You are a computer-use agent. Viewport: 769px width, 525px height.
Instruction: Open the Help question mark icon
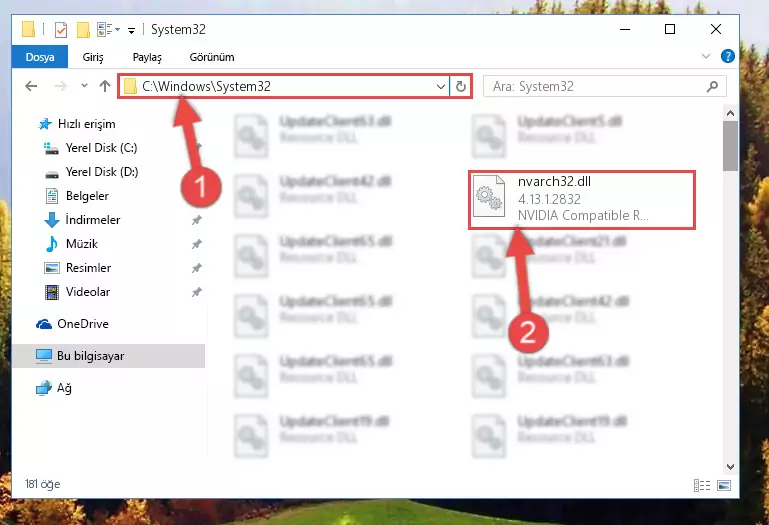pyautogui.click(x=727, y=56)
